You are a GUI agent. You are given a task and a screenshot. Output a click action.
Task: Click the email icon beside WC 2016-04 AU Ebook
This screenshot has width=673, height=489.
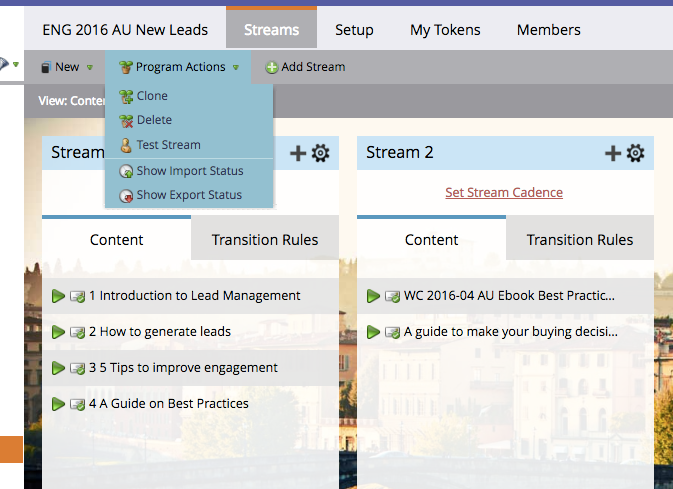tap(392, 296)
